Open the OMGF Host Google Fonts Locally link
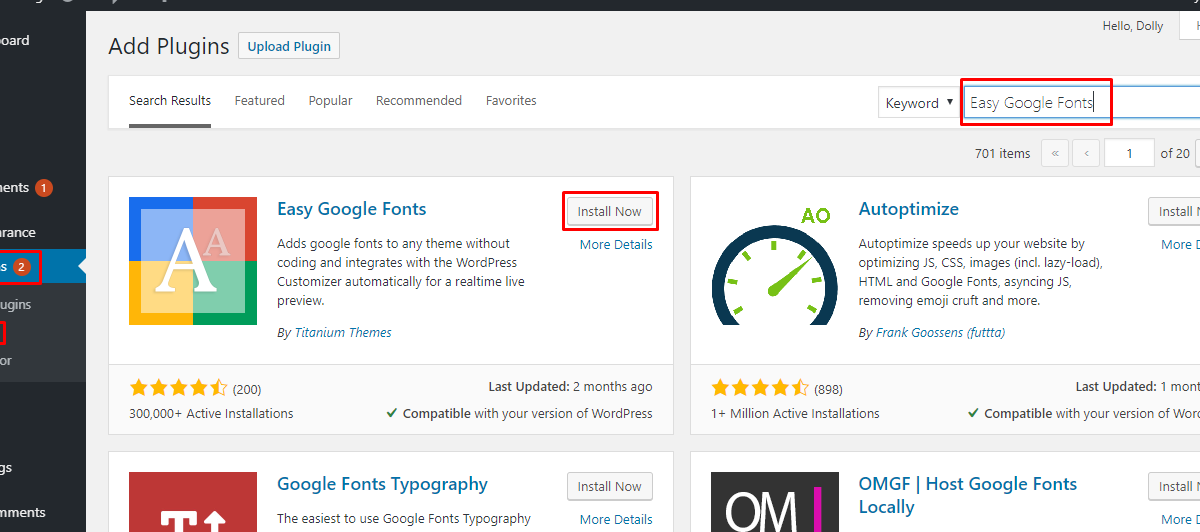 (968, 495)
